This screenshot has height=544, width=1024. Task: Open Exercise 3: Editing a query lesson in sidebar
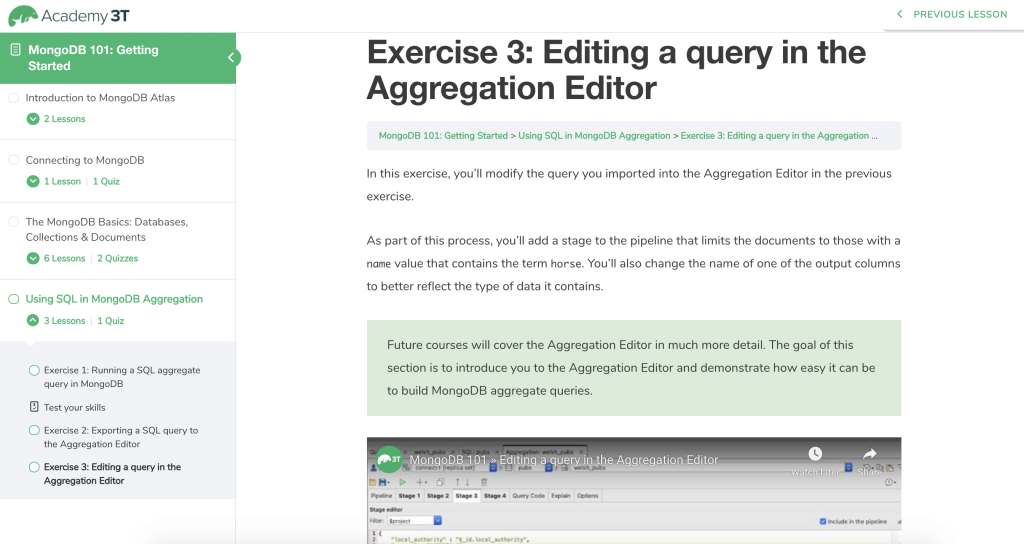point(112,474)
